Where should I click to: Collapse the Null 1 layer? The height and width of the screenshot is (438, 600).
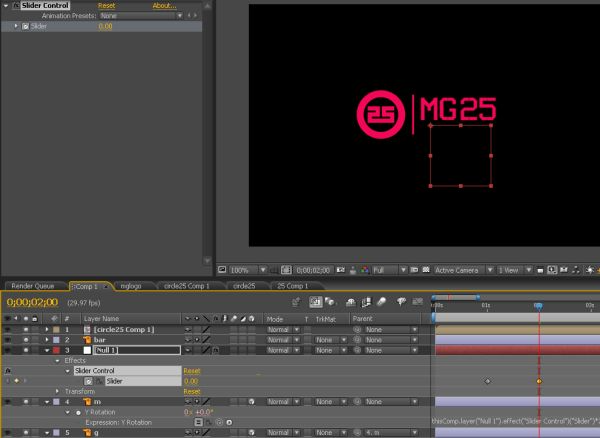[47, 350]
